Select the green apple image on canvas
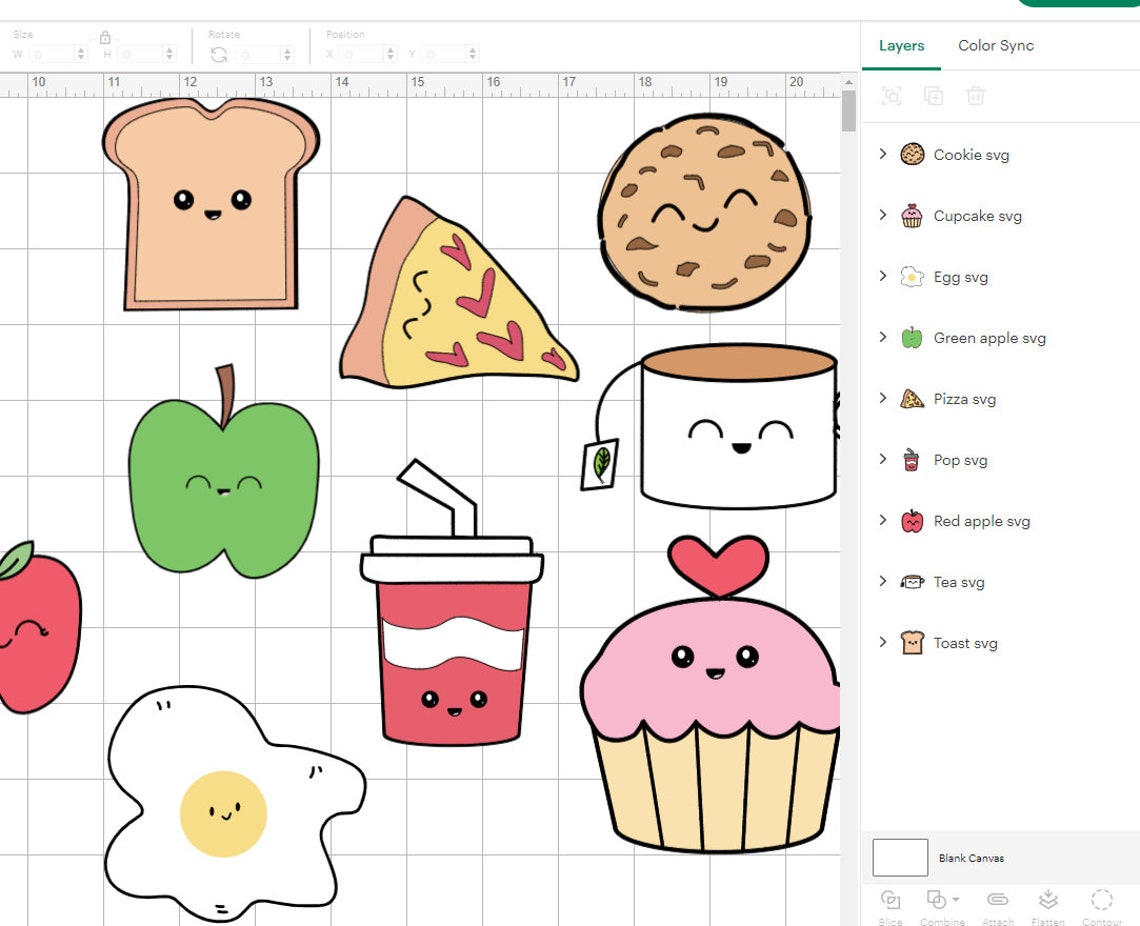Image resolution: width=1140 pixels, height=926 pixels. (224, 472)
